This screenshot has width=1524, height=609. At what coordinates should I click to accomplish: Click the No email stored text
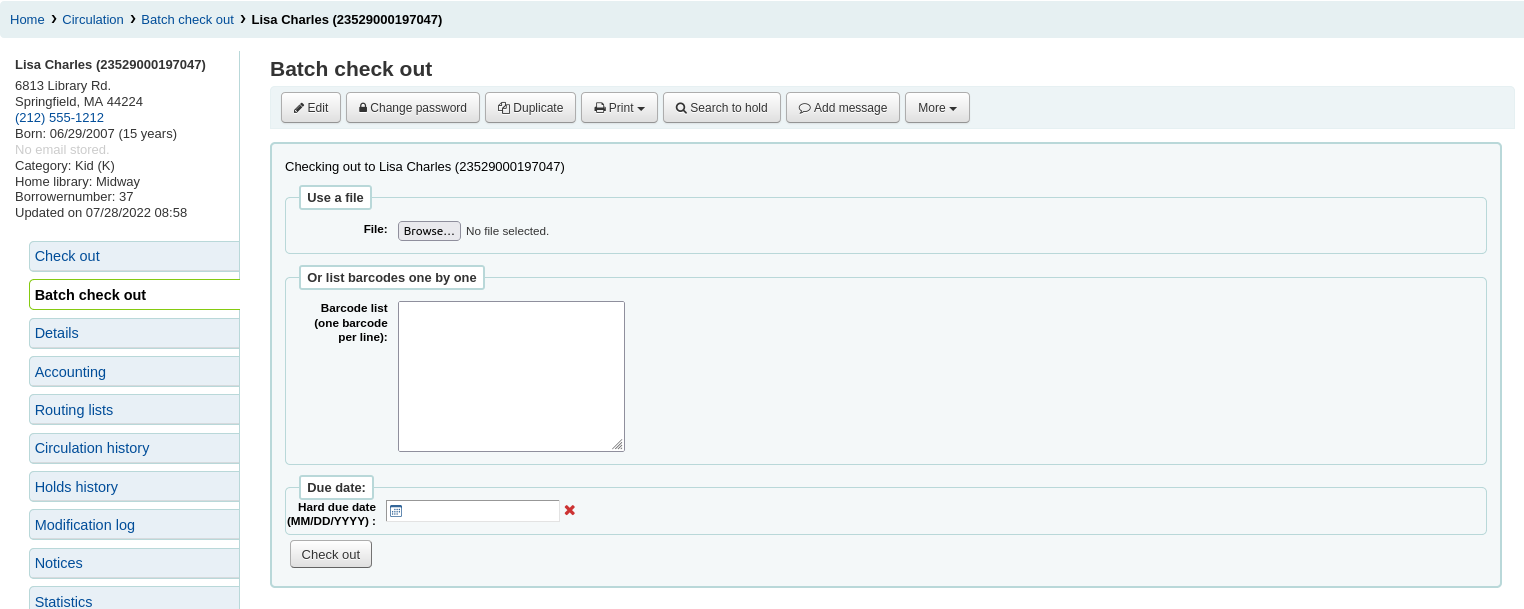tap(62, 149)
